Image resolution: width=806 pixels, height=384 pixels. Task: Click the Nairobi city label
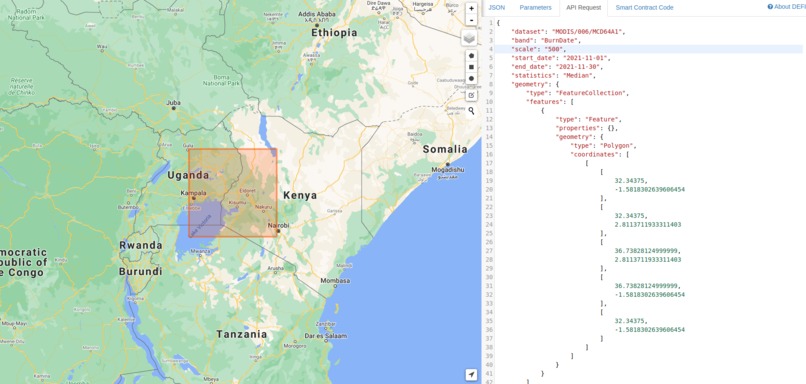[x=279, y=226]
